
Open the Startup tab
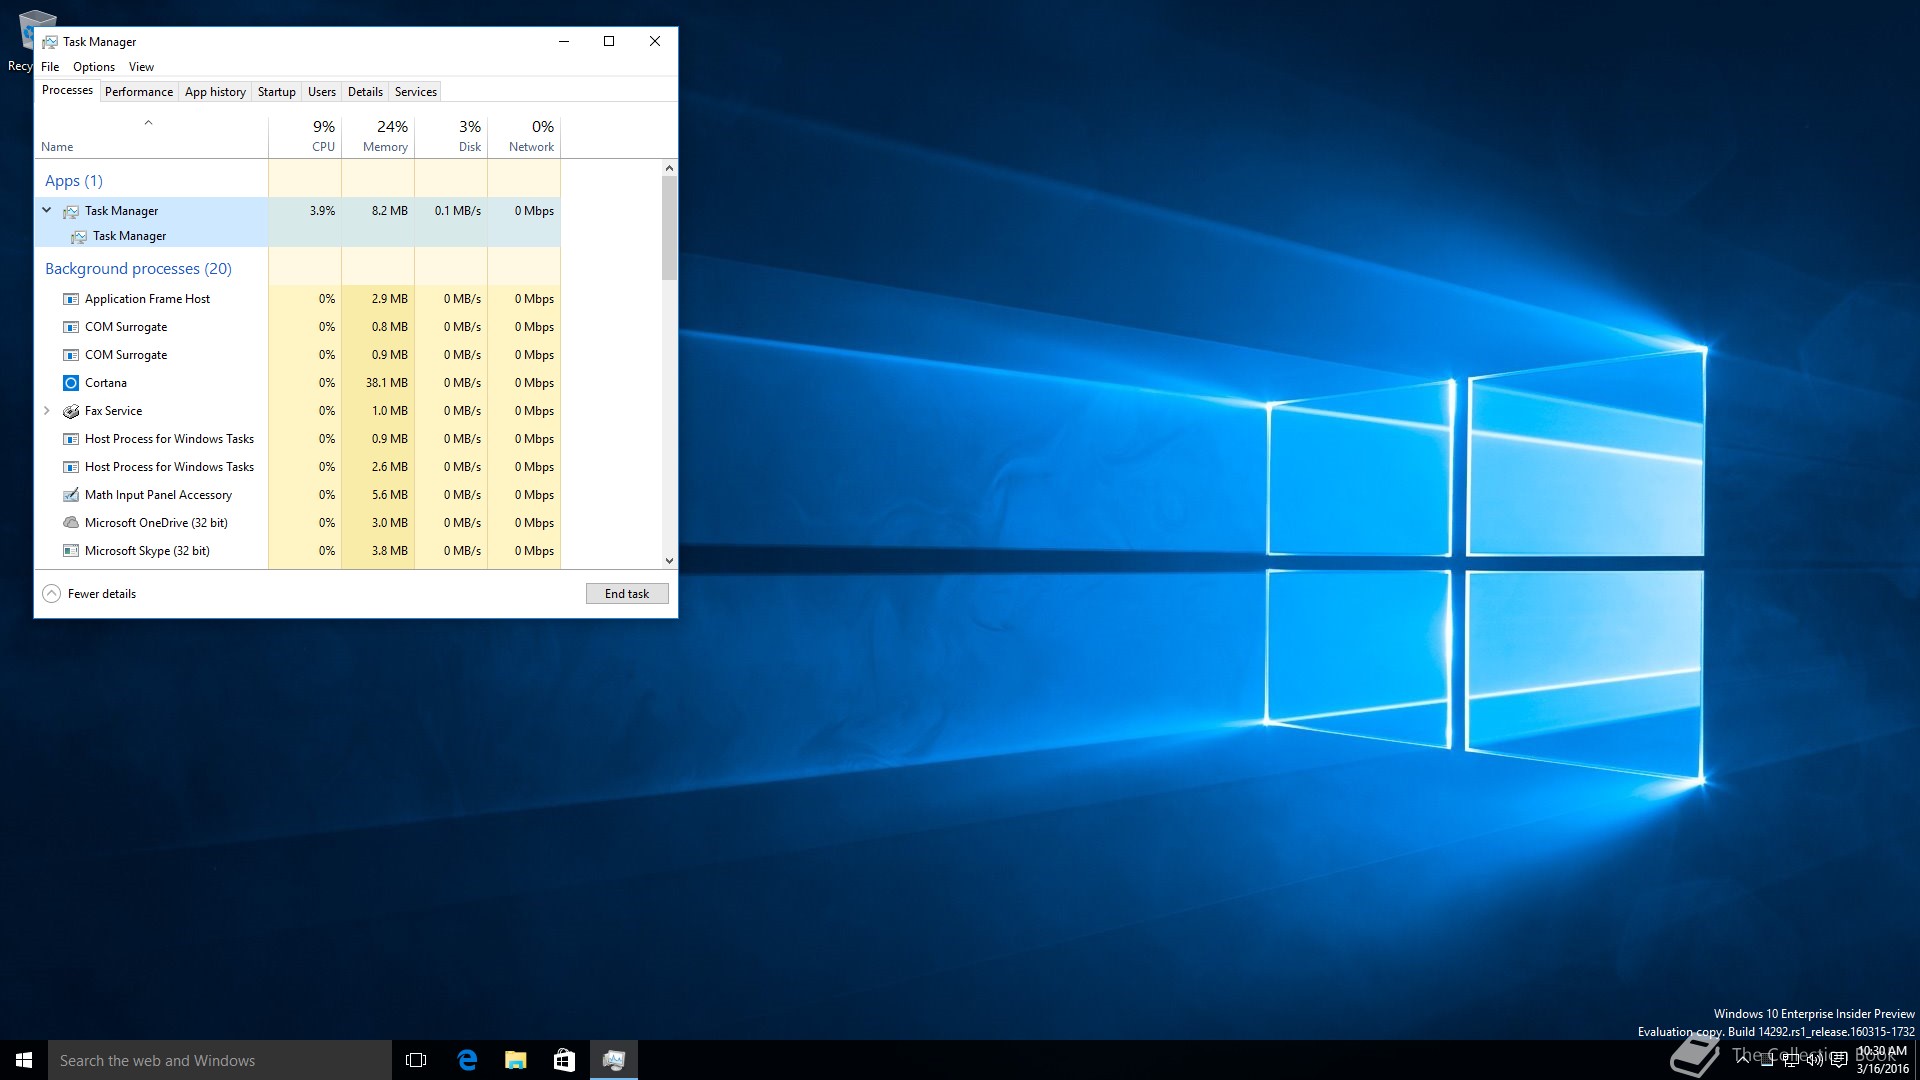pyautogui.click(x=276, y=92)
